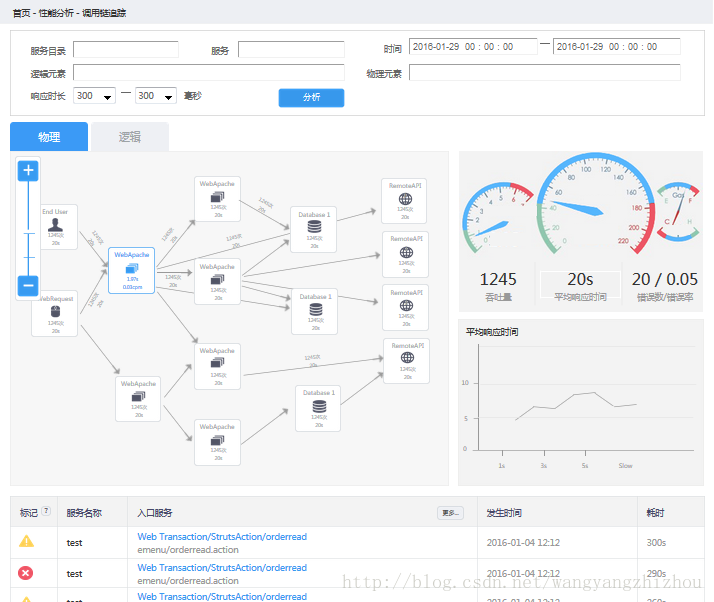Click the 300s duration cell
Image resolution: width=714 pixels, height=602 pixels.
[x=656, y=543]
